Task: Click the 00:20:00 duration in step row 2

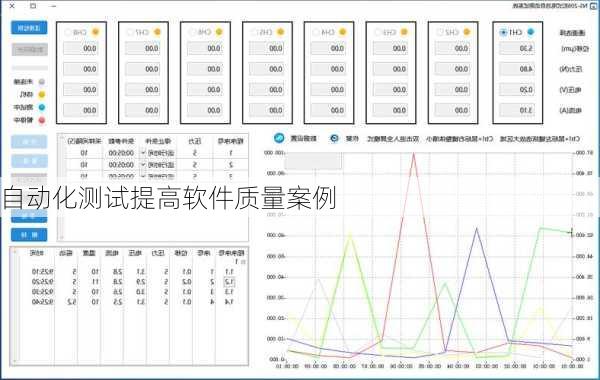Action: click(x=121, y=165)
